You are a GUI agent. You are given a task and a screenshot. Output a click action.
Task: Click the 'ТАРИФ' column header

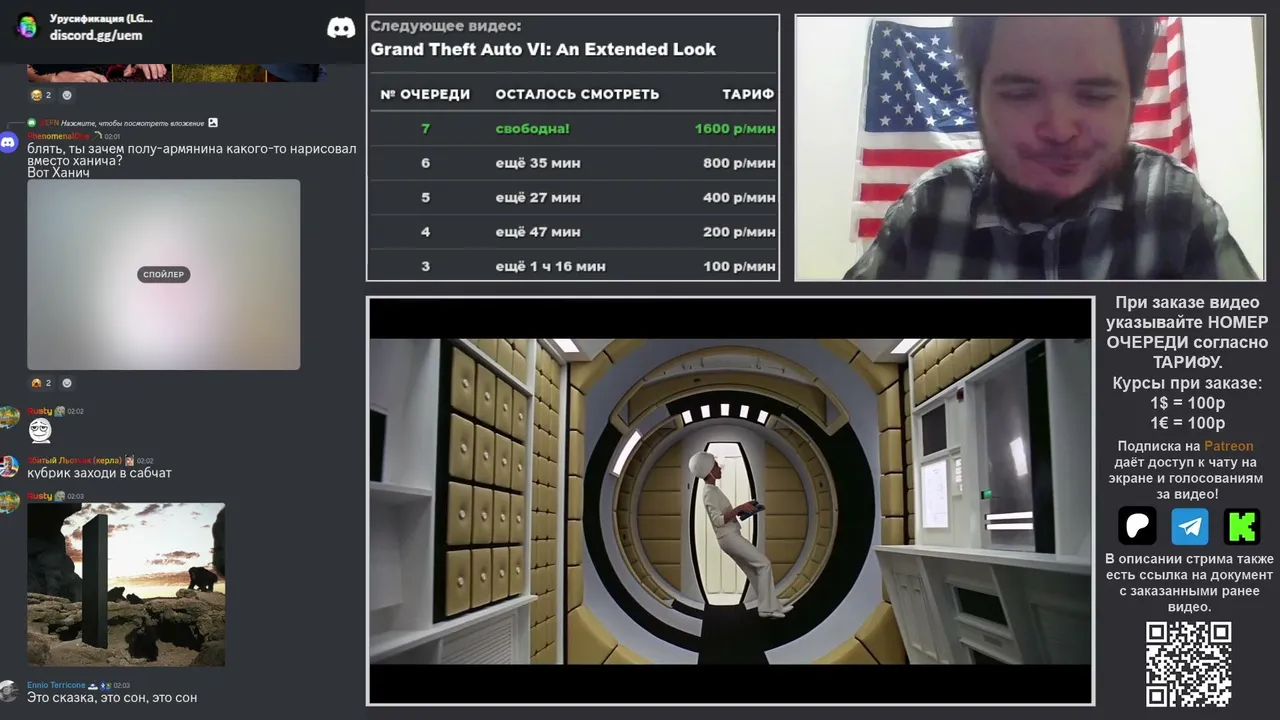[748, 94]
